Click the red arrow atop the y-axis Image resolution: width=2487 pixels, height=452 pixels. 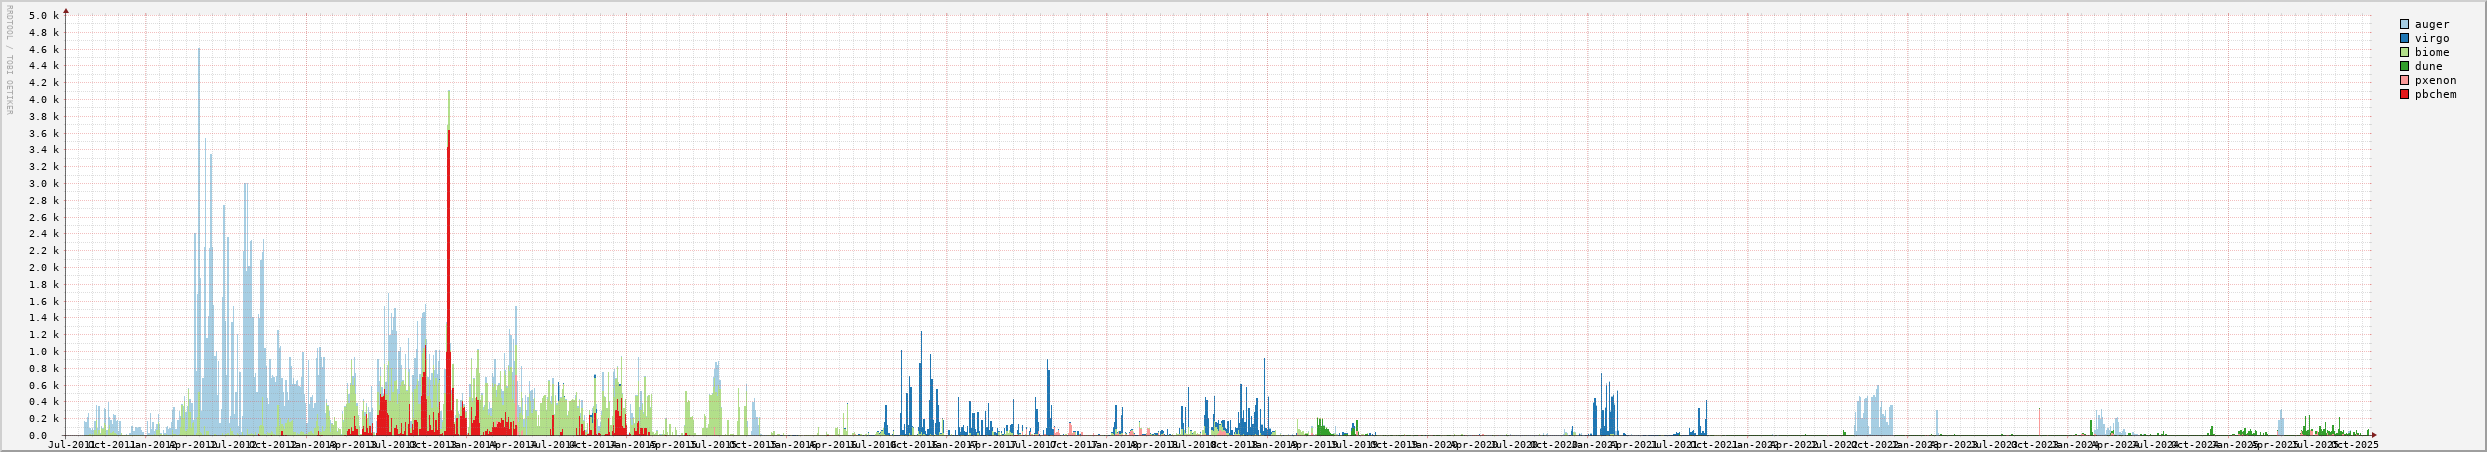66,11
